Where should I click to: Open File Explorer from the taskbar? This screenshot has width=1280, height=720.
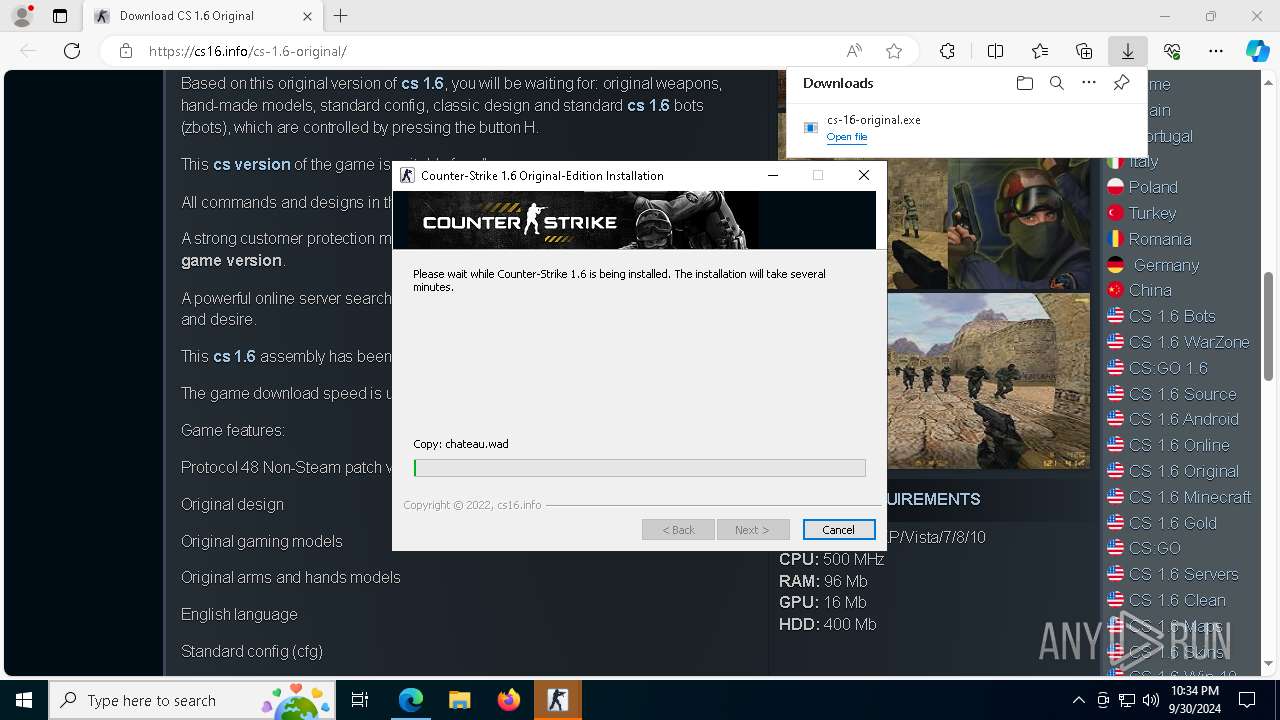[459, 700]
